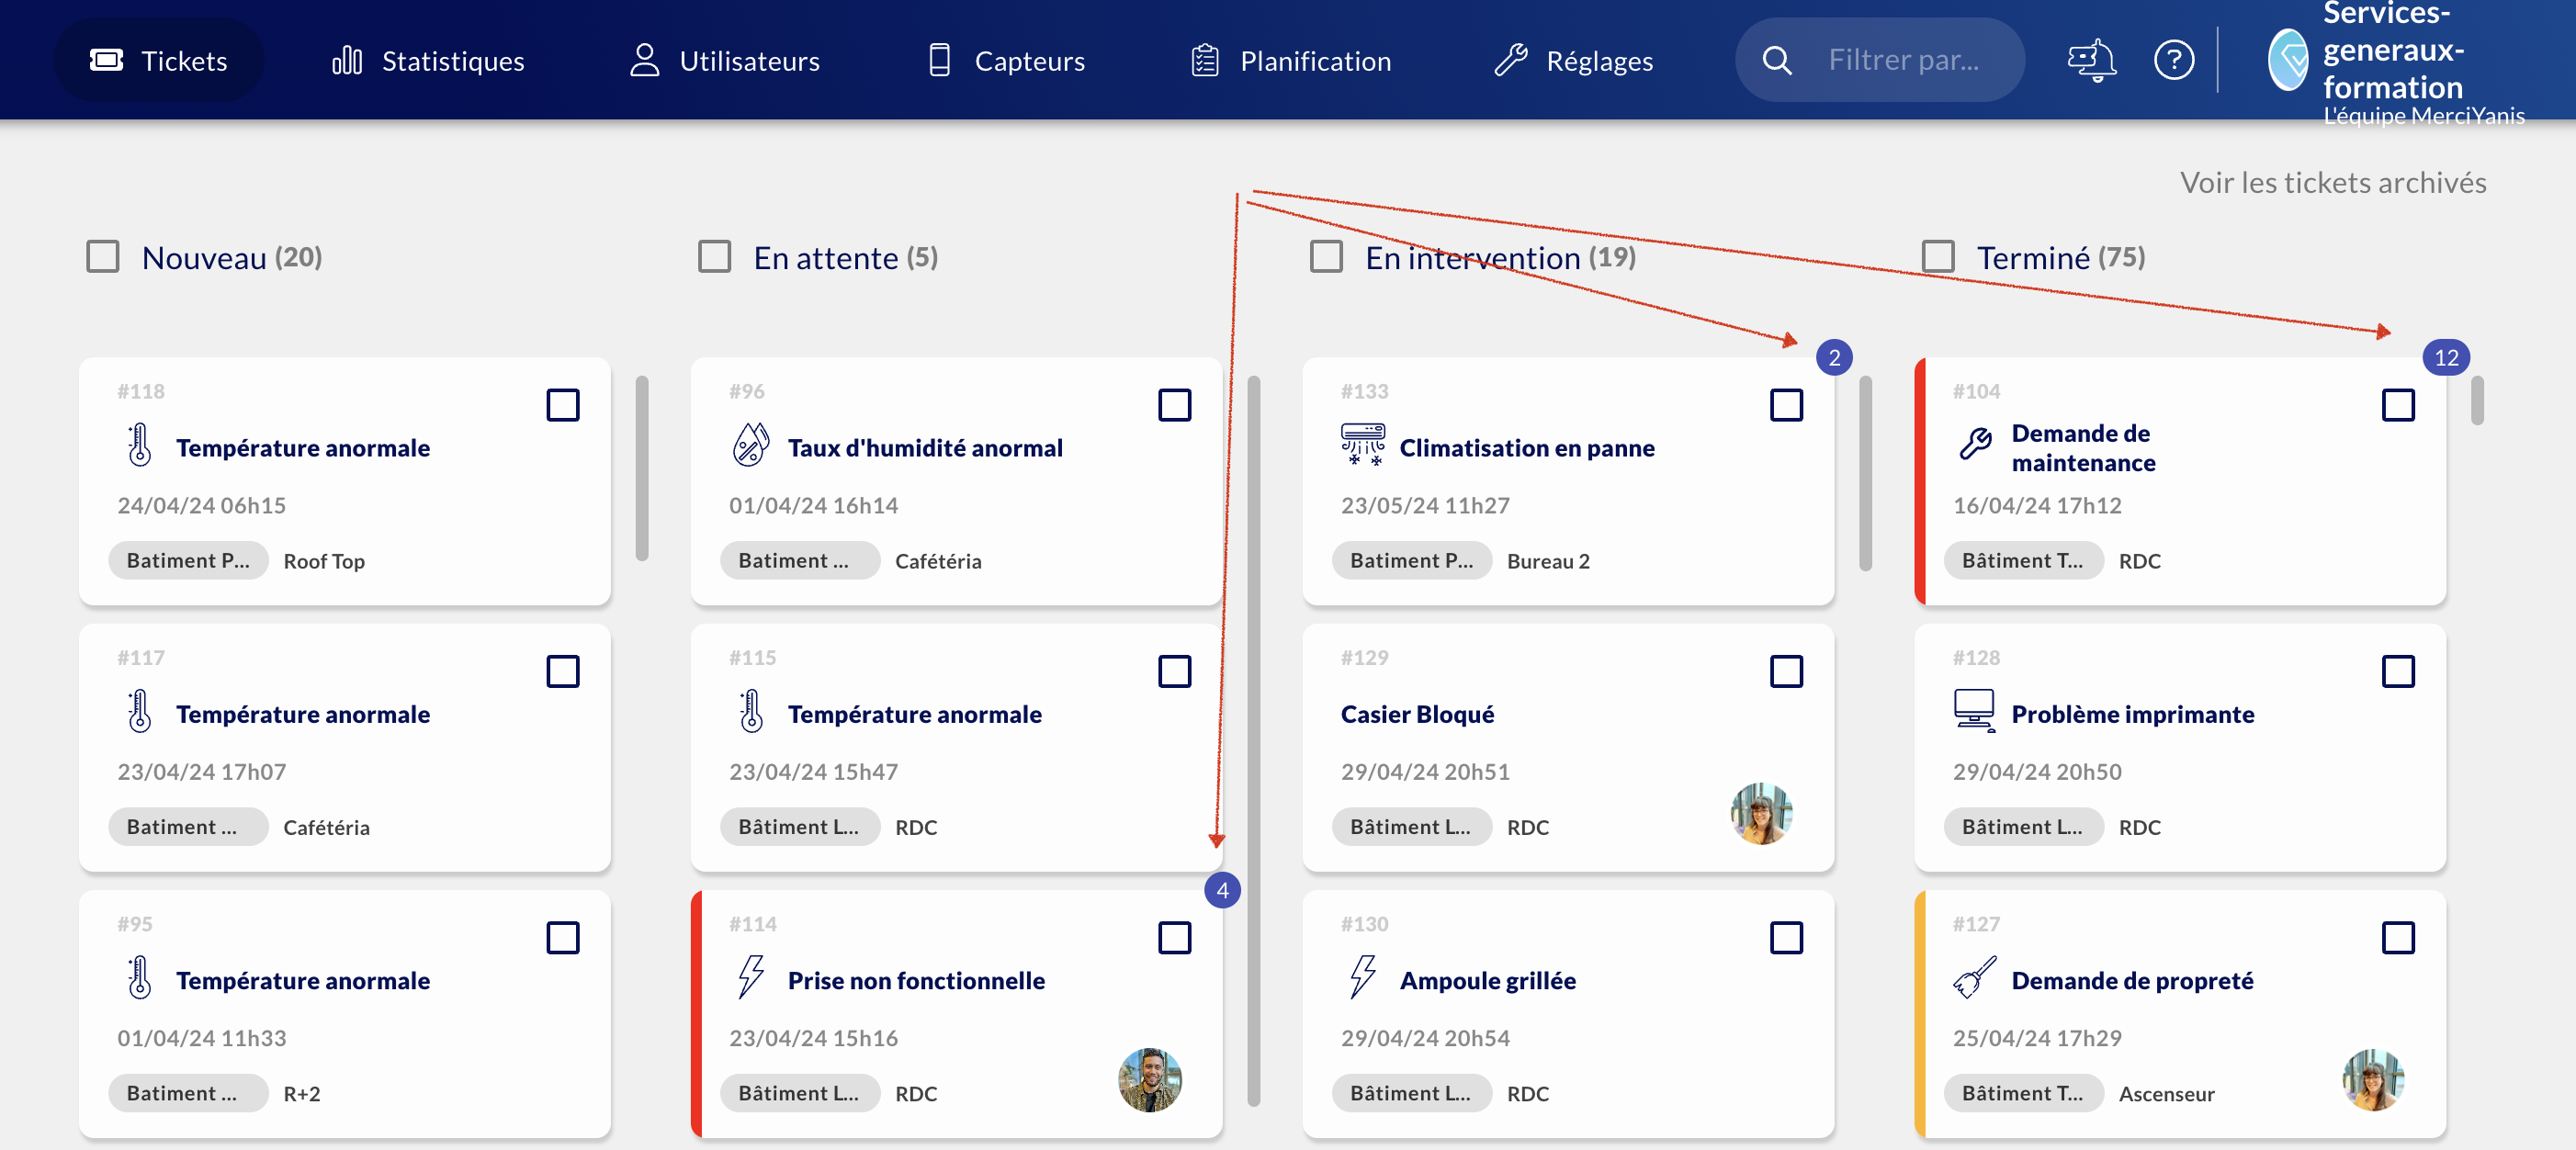Tick checkbox on ticket #118

[563, 405]
